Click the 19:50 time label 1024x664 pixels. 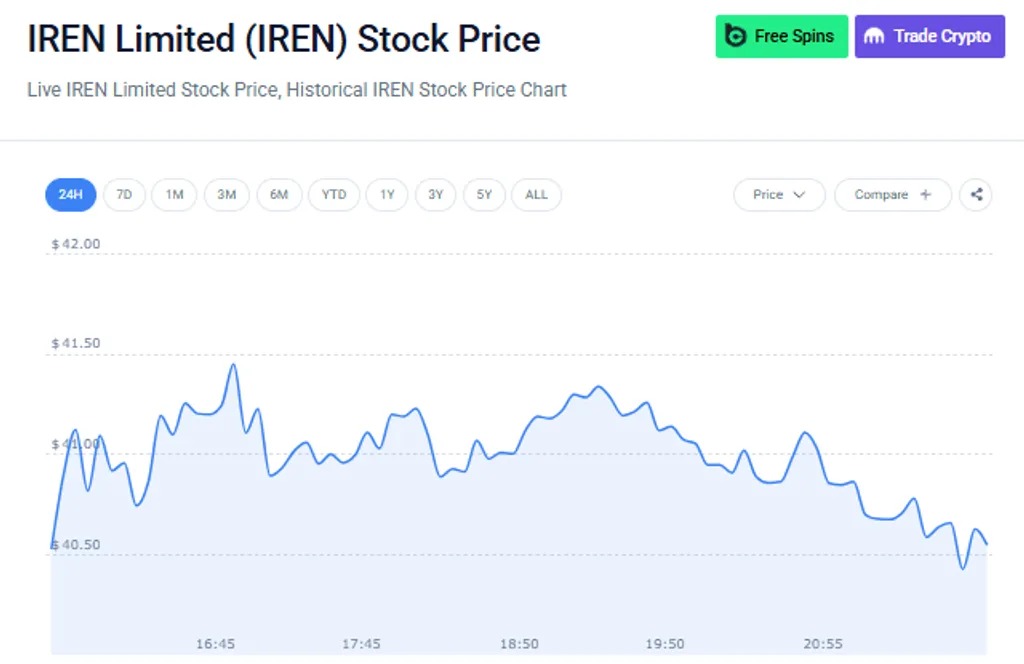coord(665,644)
